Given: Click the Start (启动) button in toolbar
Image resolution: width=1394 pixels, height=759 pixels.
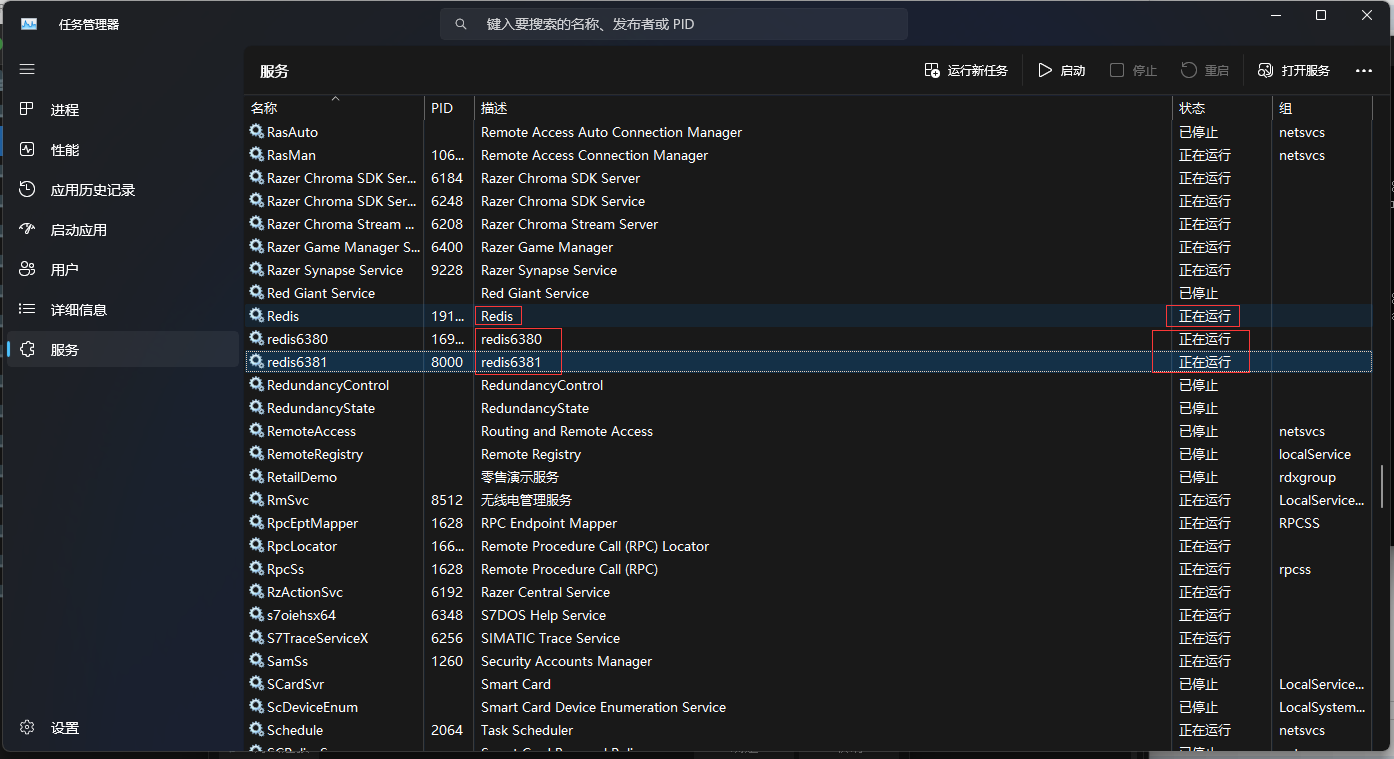Looking at the screenshot, I should [x=1061, y=70].
